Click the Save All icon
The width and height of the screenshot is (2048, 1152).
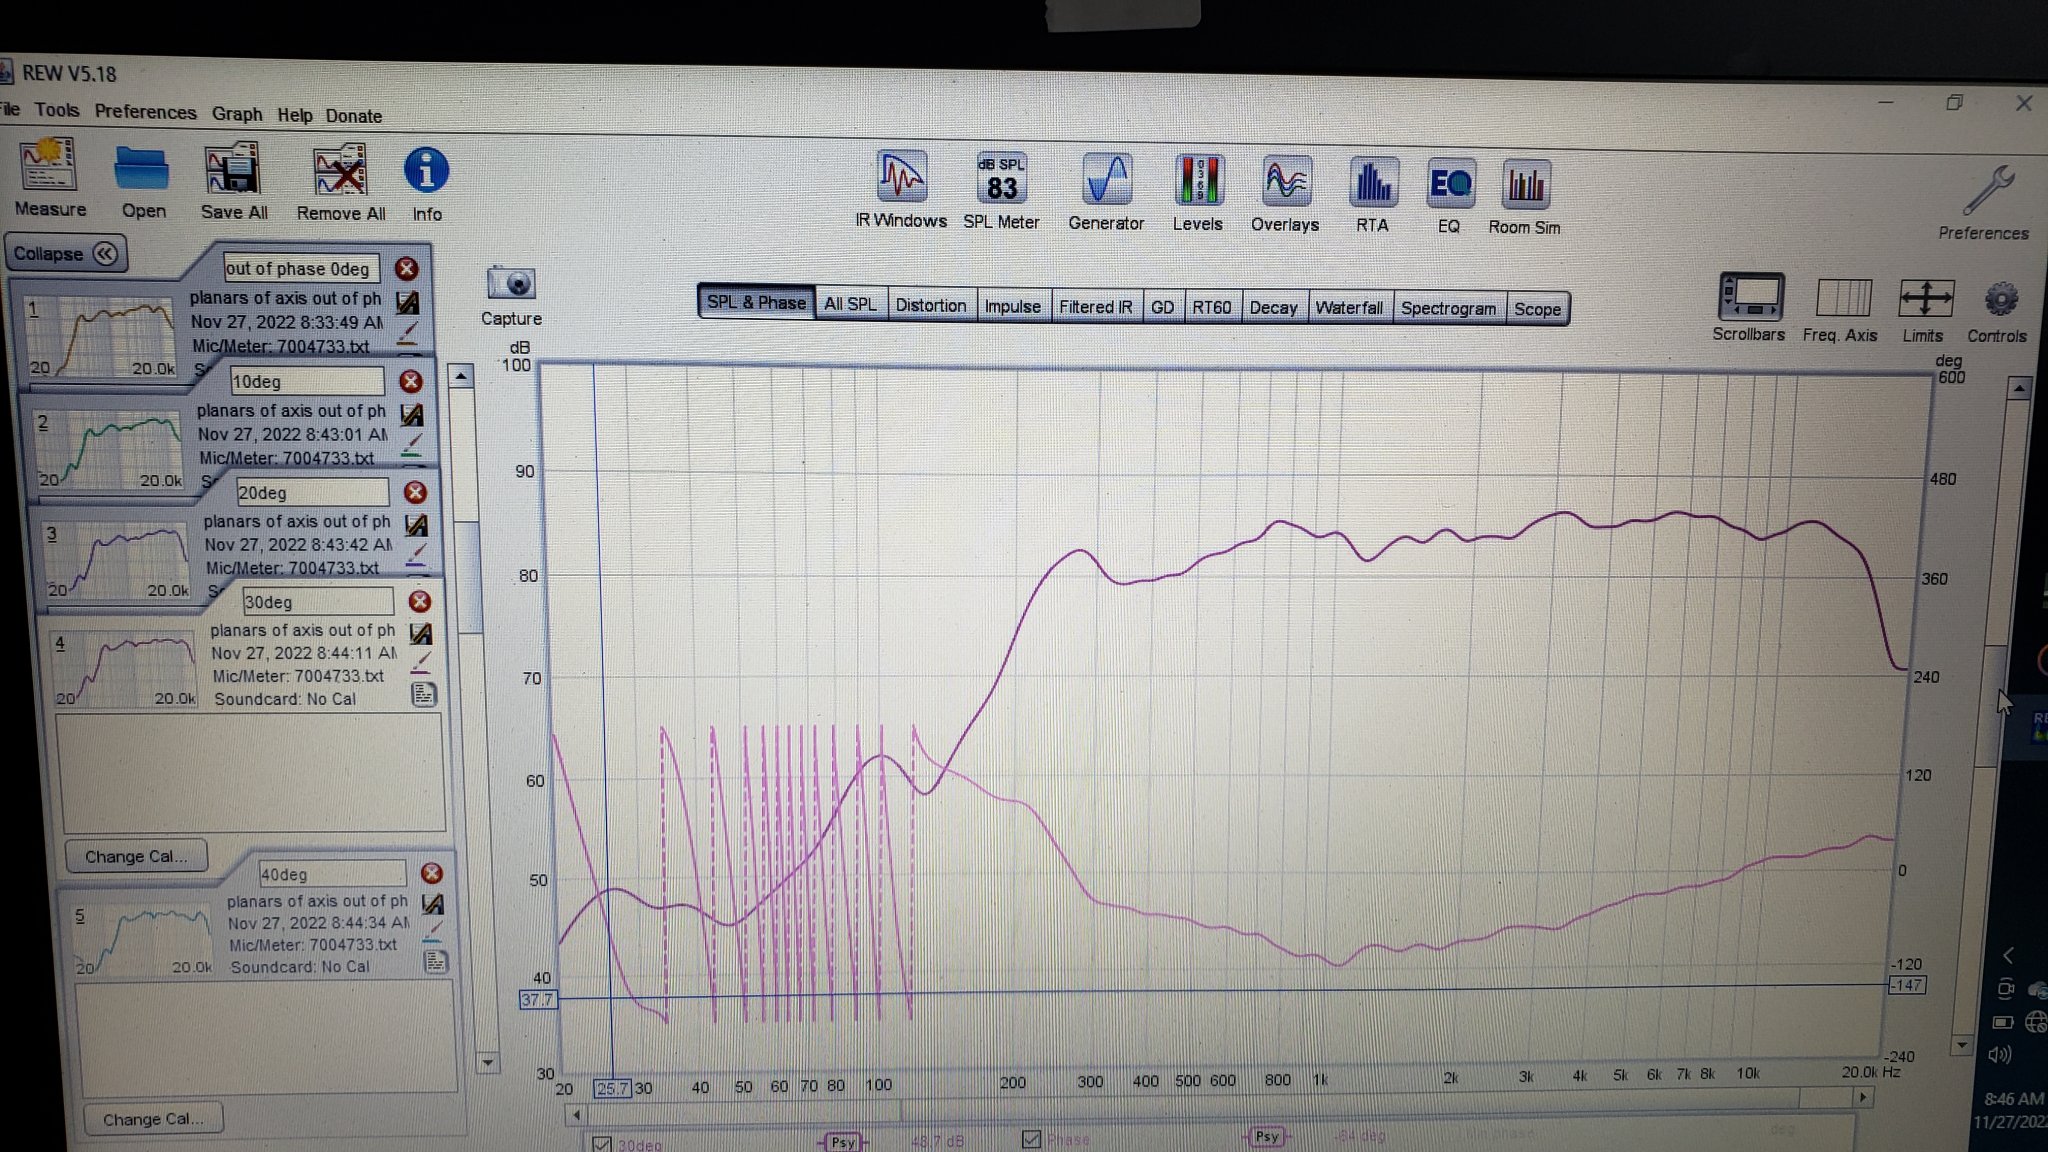tap(233, 170)
